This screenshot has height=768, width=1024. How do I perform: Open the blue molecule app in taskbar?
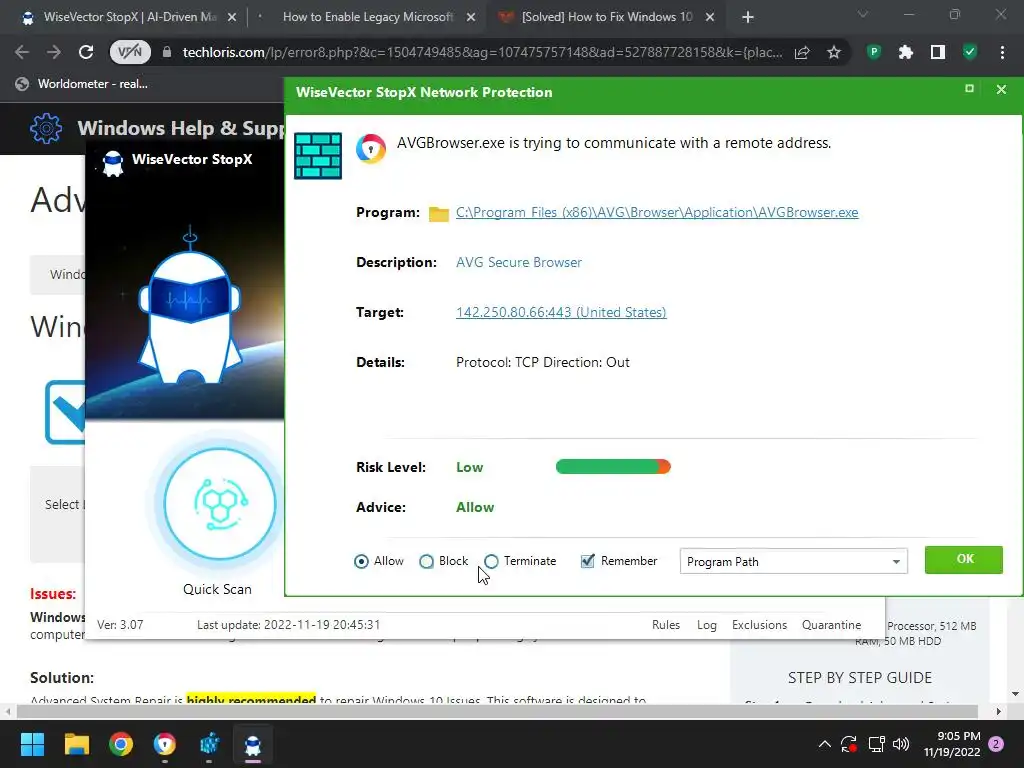209,744
